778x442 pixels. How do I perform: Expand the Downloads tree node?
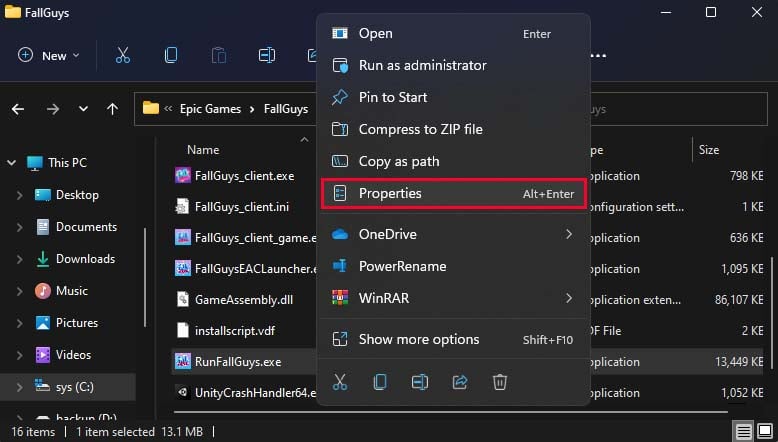19,259
